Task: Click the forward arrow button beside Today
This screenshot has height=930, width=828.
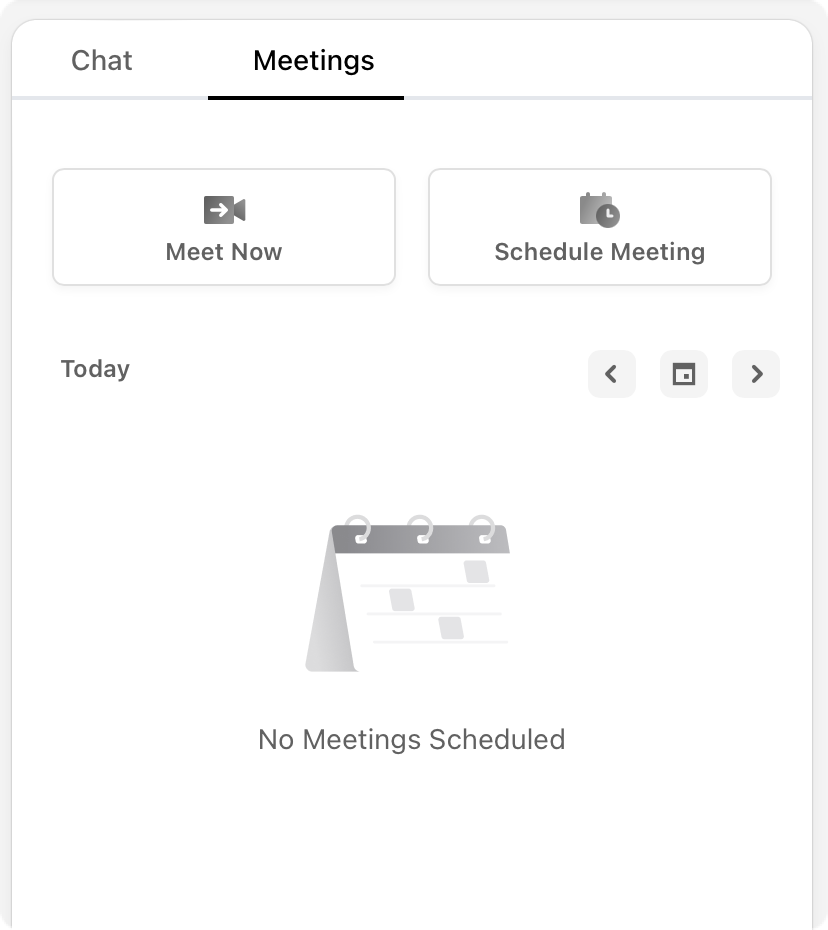Action: click(756, 374)
